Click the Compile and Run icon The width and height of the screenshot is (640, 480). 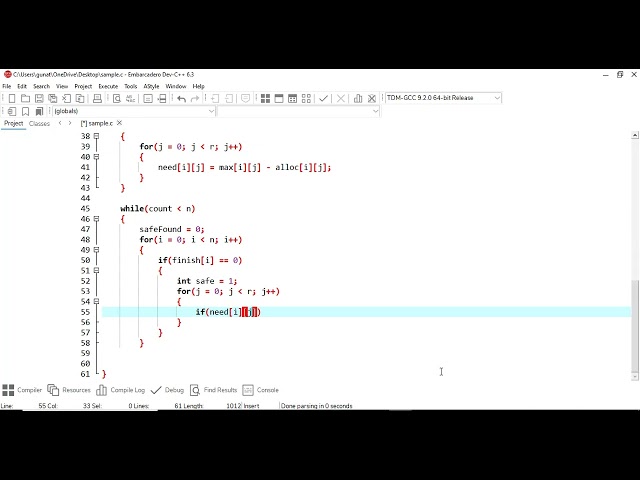pos(292,98)
